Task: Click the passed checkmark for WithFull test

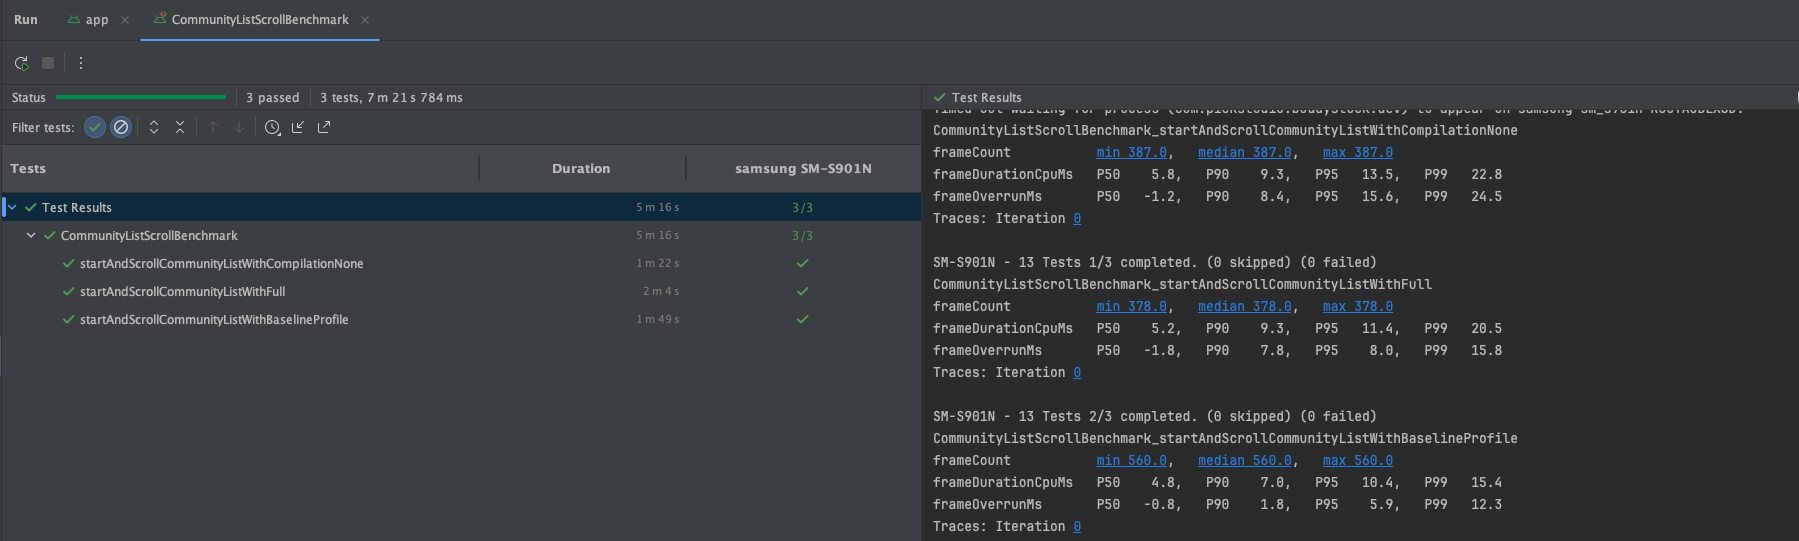Action: click(x=802, y=292)
